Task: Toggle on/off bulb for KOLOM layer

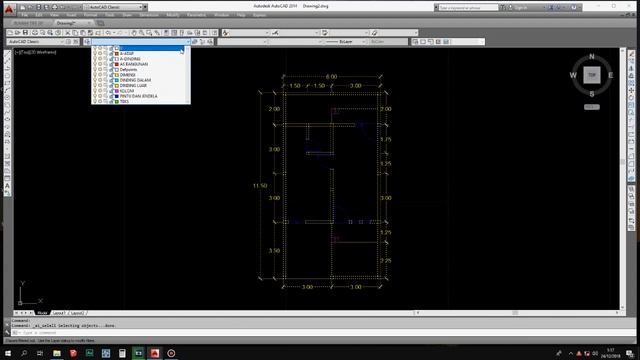Action: tap(95, 91)
